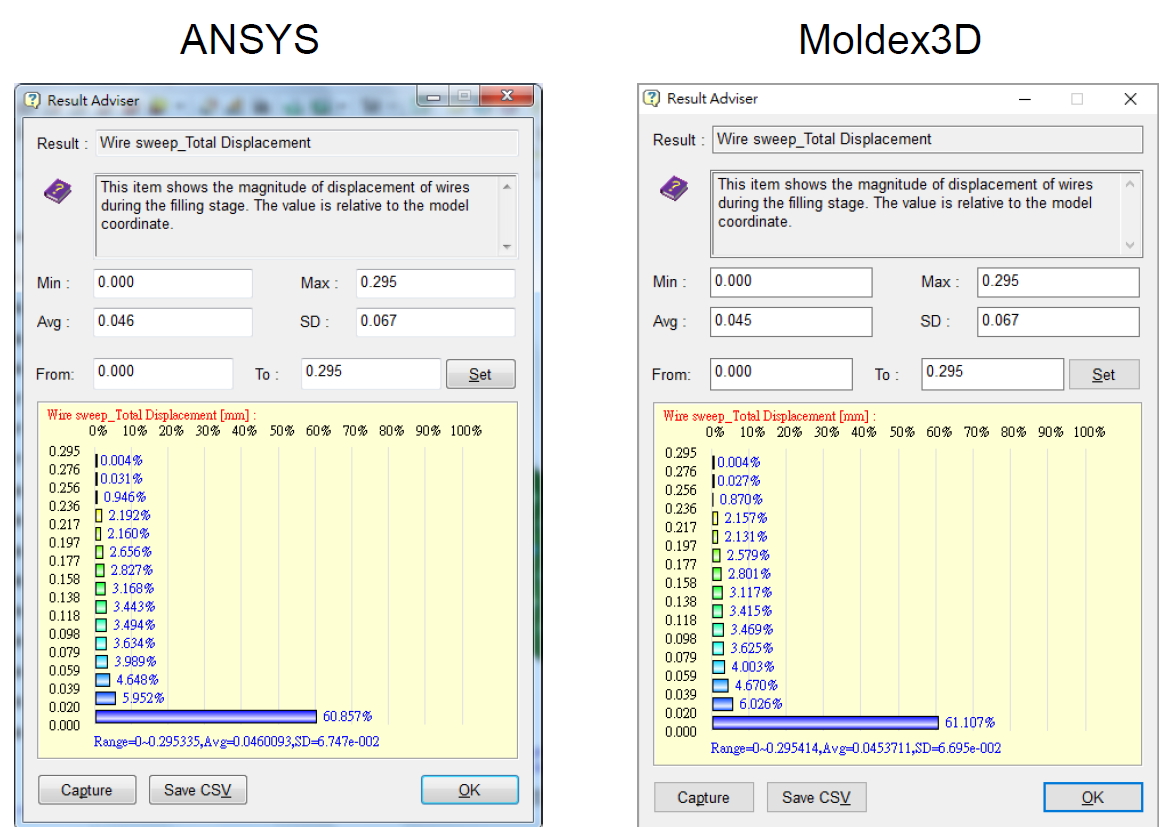Click description scrollbar down arrow in ANSYS window
The width and height of the screenshot is (1172, 829).
click(507, 246)
